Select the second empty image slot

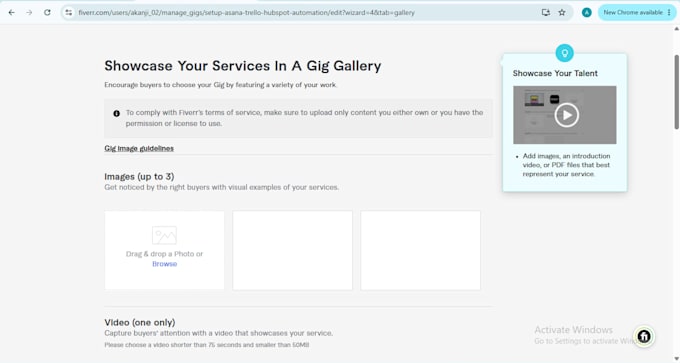(292, 250)
